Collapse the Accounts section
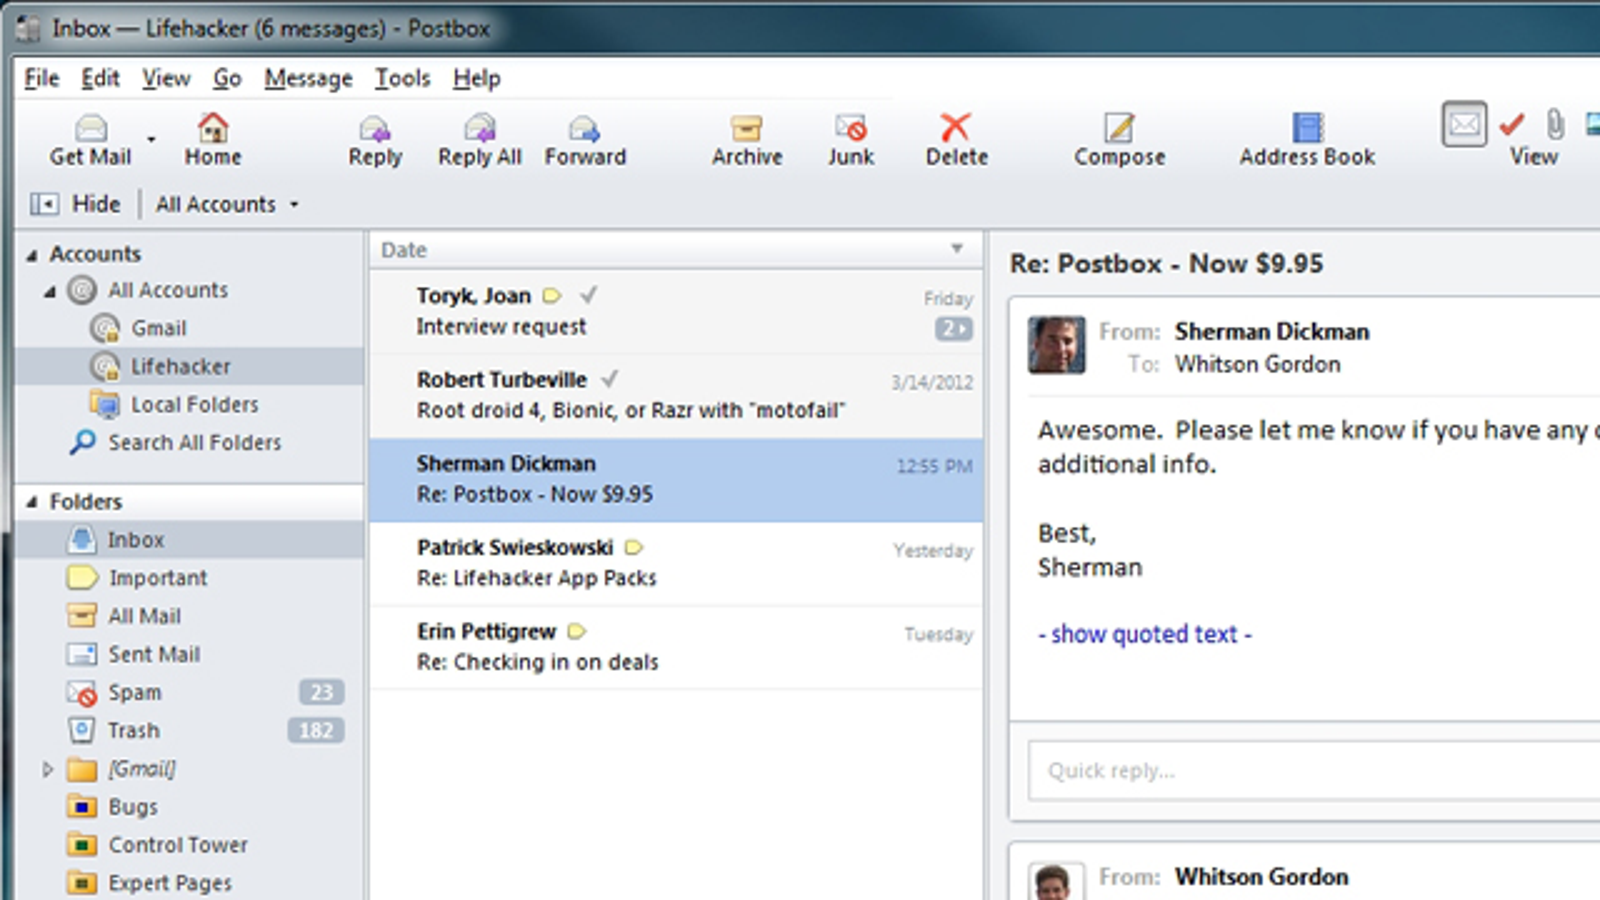1600x900 pixels. tap(32, 255)
